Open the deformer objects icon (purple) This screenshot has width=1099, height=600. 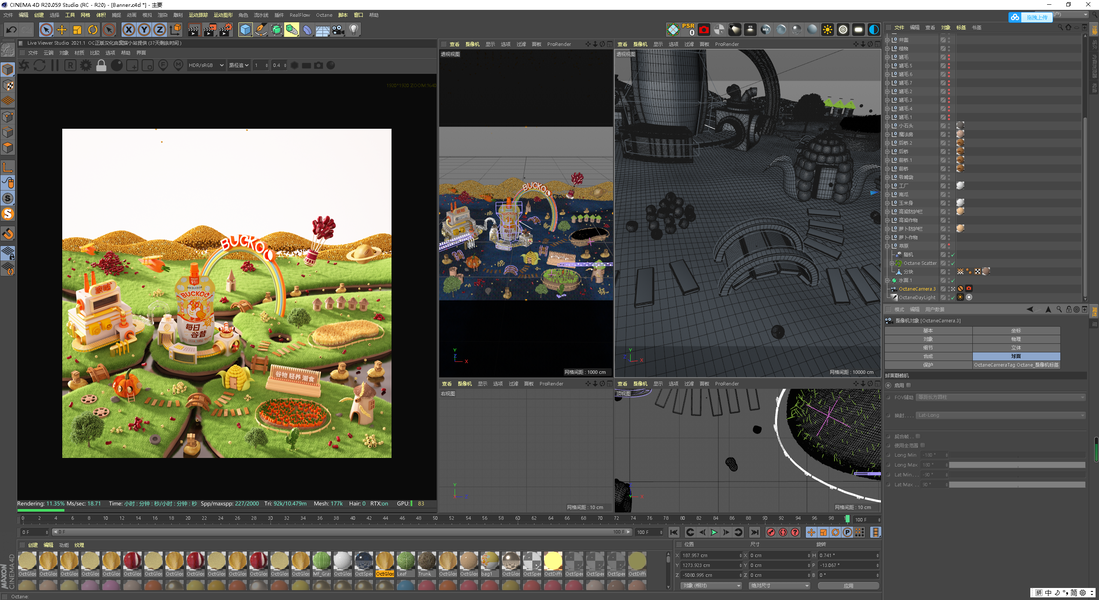[x=307, y=29]
